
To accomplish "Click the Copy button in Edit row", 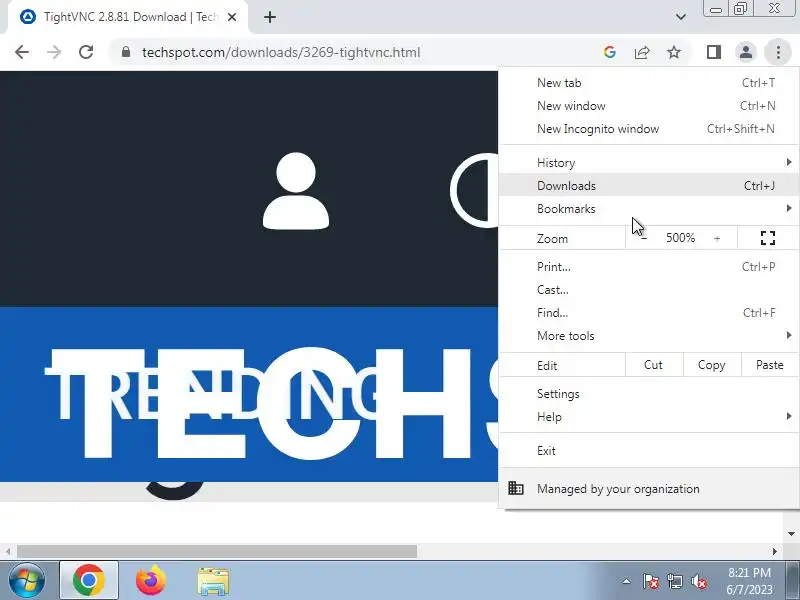I will click(x=711, y=365).
